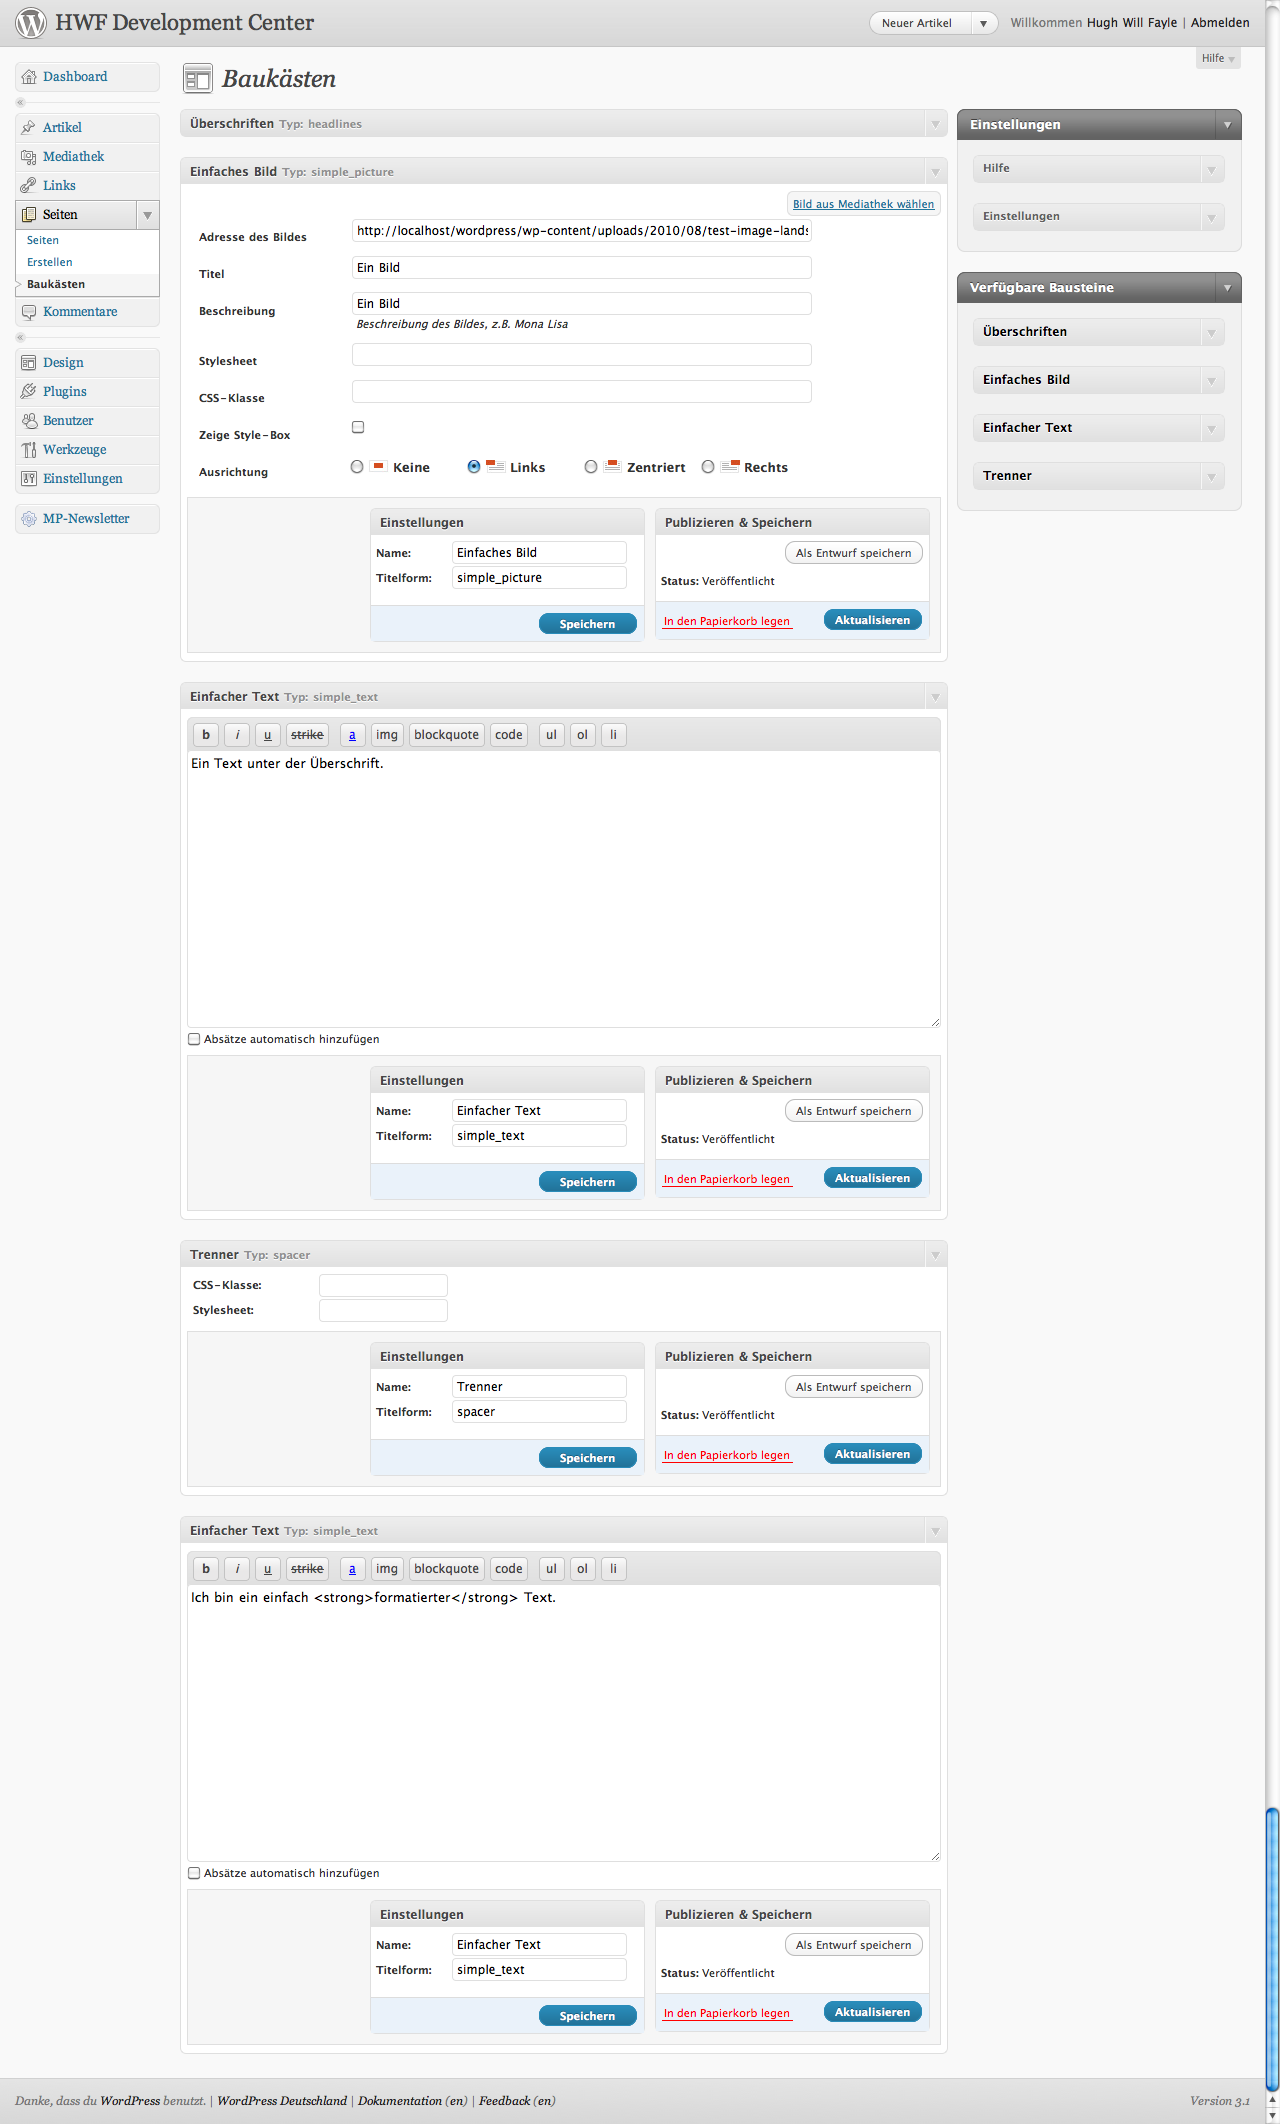Click Bild aus Mediathek wählen link
This screenshot has width=1280, height=2124.
[864, 204]
